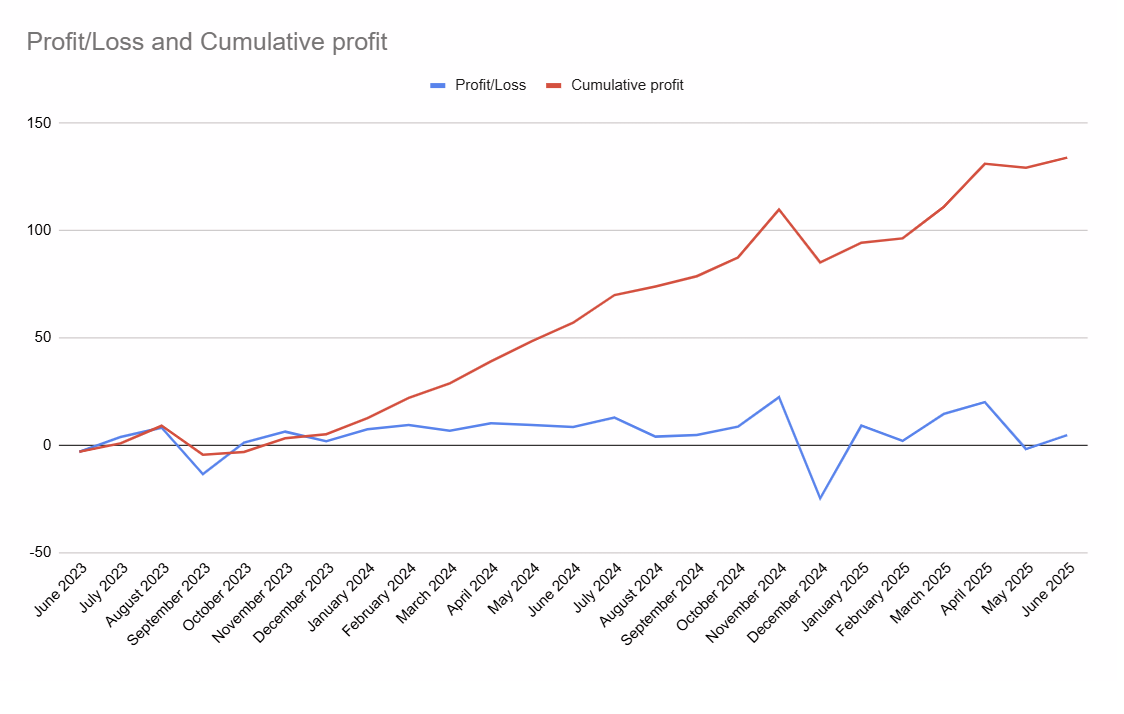Select the Cumulative profit legend label

[x=627, y=85]
